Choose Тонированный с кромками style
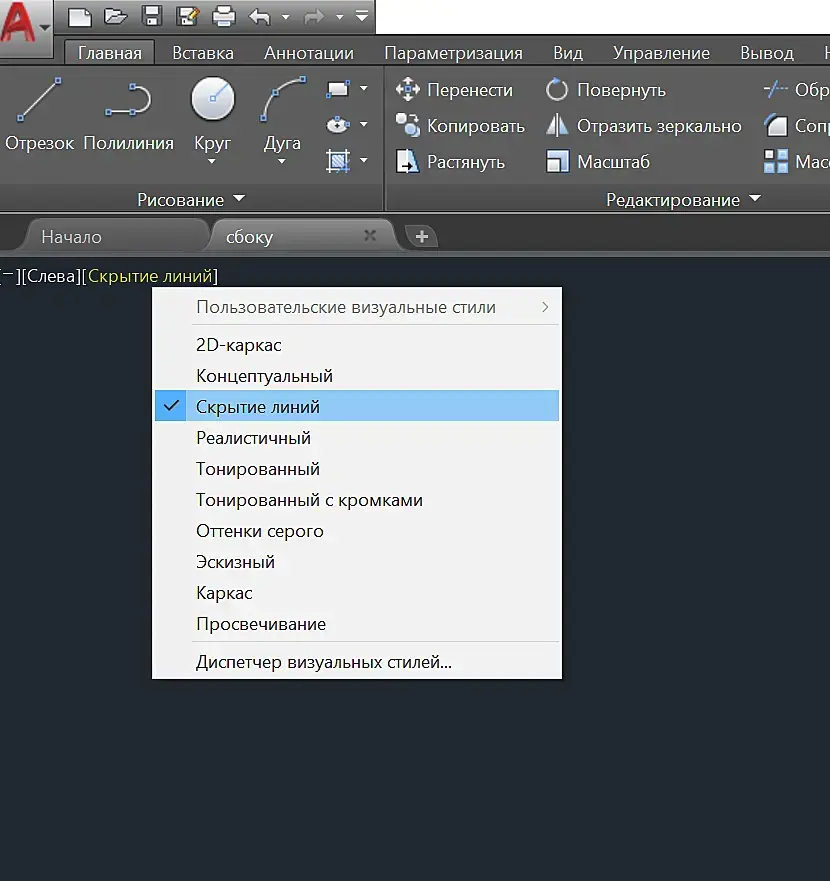Image resolution: width=830 pixels, height=881 pixels. 357,499
